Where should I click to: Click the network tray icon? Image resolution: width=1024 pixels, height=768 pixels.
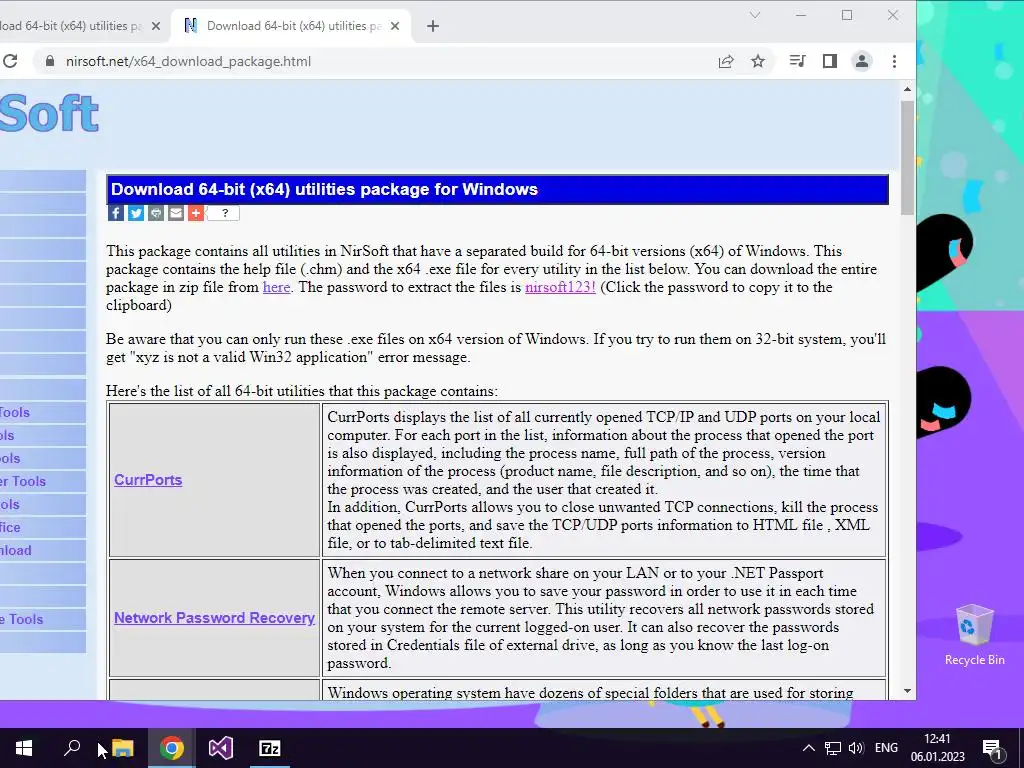[x=833, y=748]
